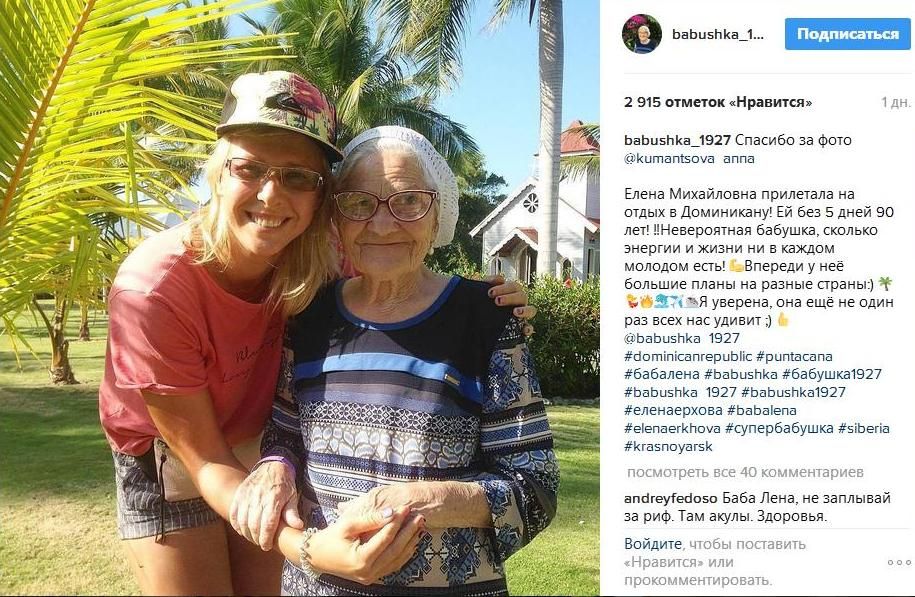Click the #puntacana hashtag
Viewport: 915px width, 597px height.
click(x=794, y=357)
